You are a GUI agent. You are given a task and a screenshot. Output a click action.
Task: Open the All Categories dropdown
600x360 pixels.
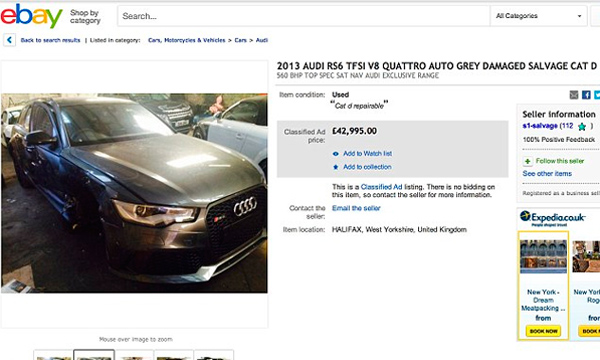click(x=538, y=16)
